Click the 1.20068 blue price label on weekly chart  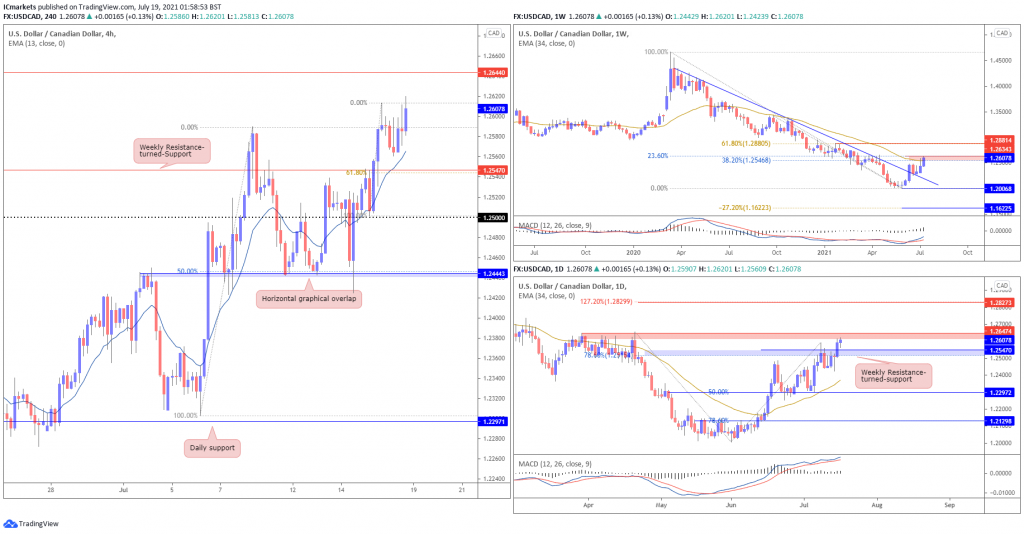point(998,188)
